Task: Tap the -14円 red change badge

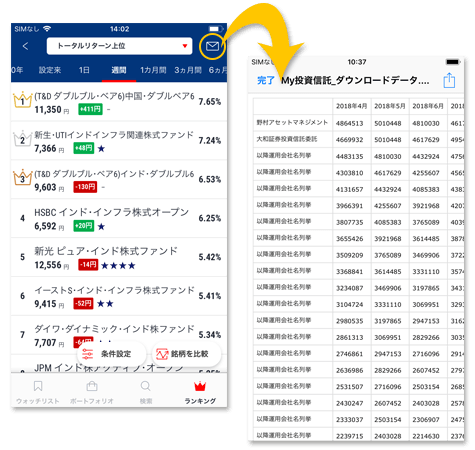Action: click(88, 265)
